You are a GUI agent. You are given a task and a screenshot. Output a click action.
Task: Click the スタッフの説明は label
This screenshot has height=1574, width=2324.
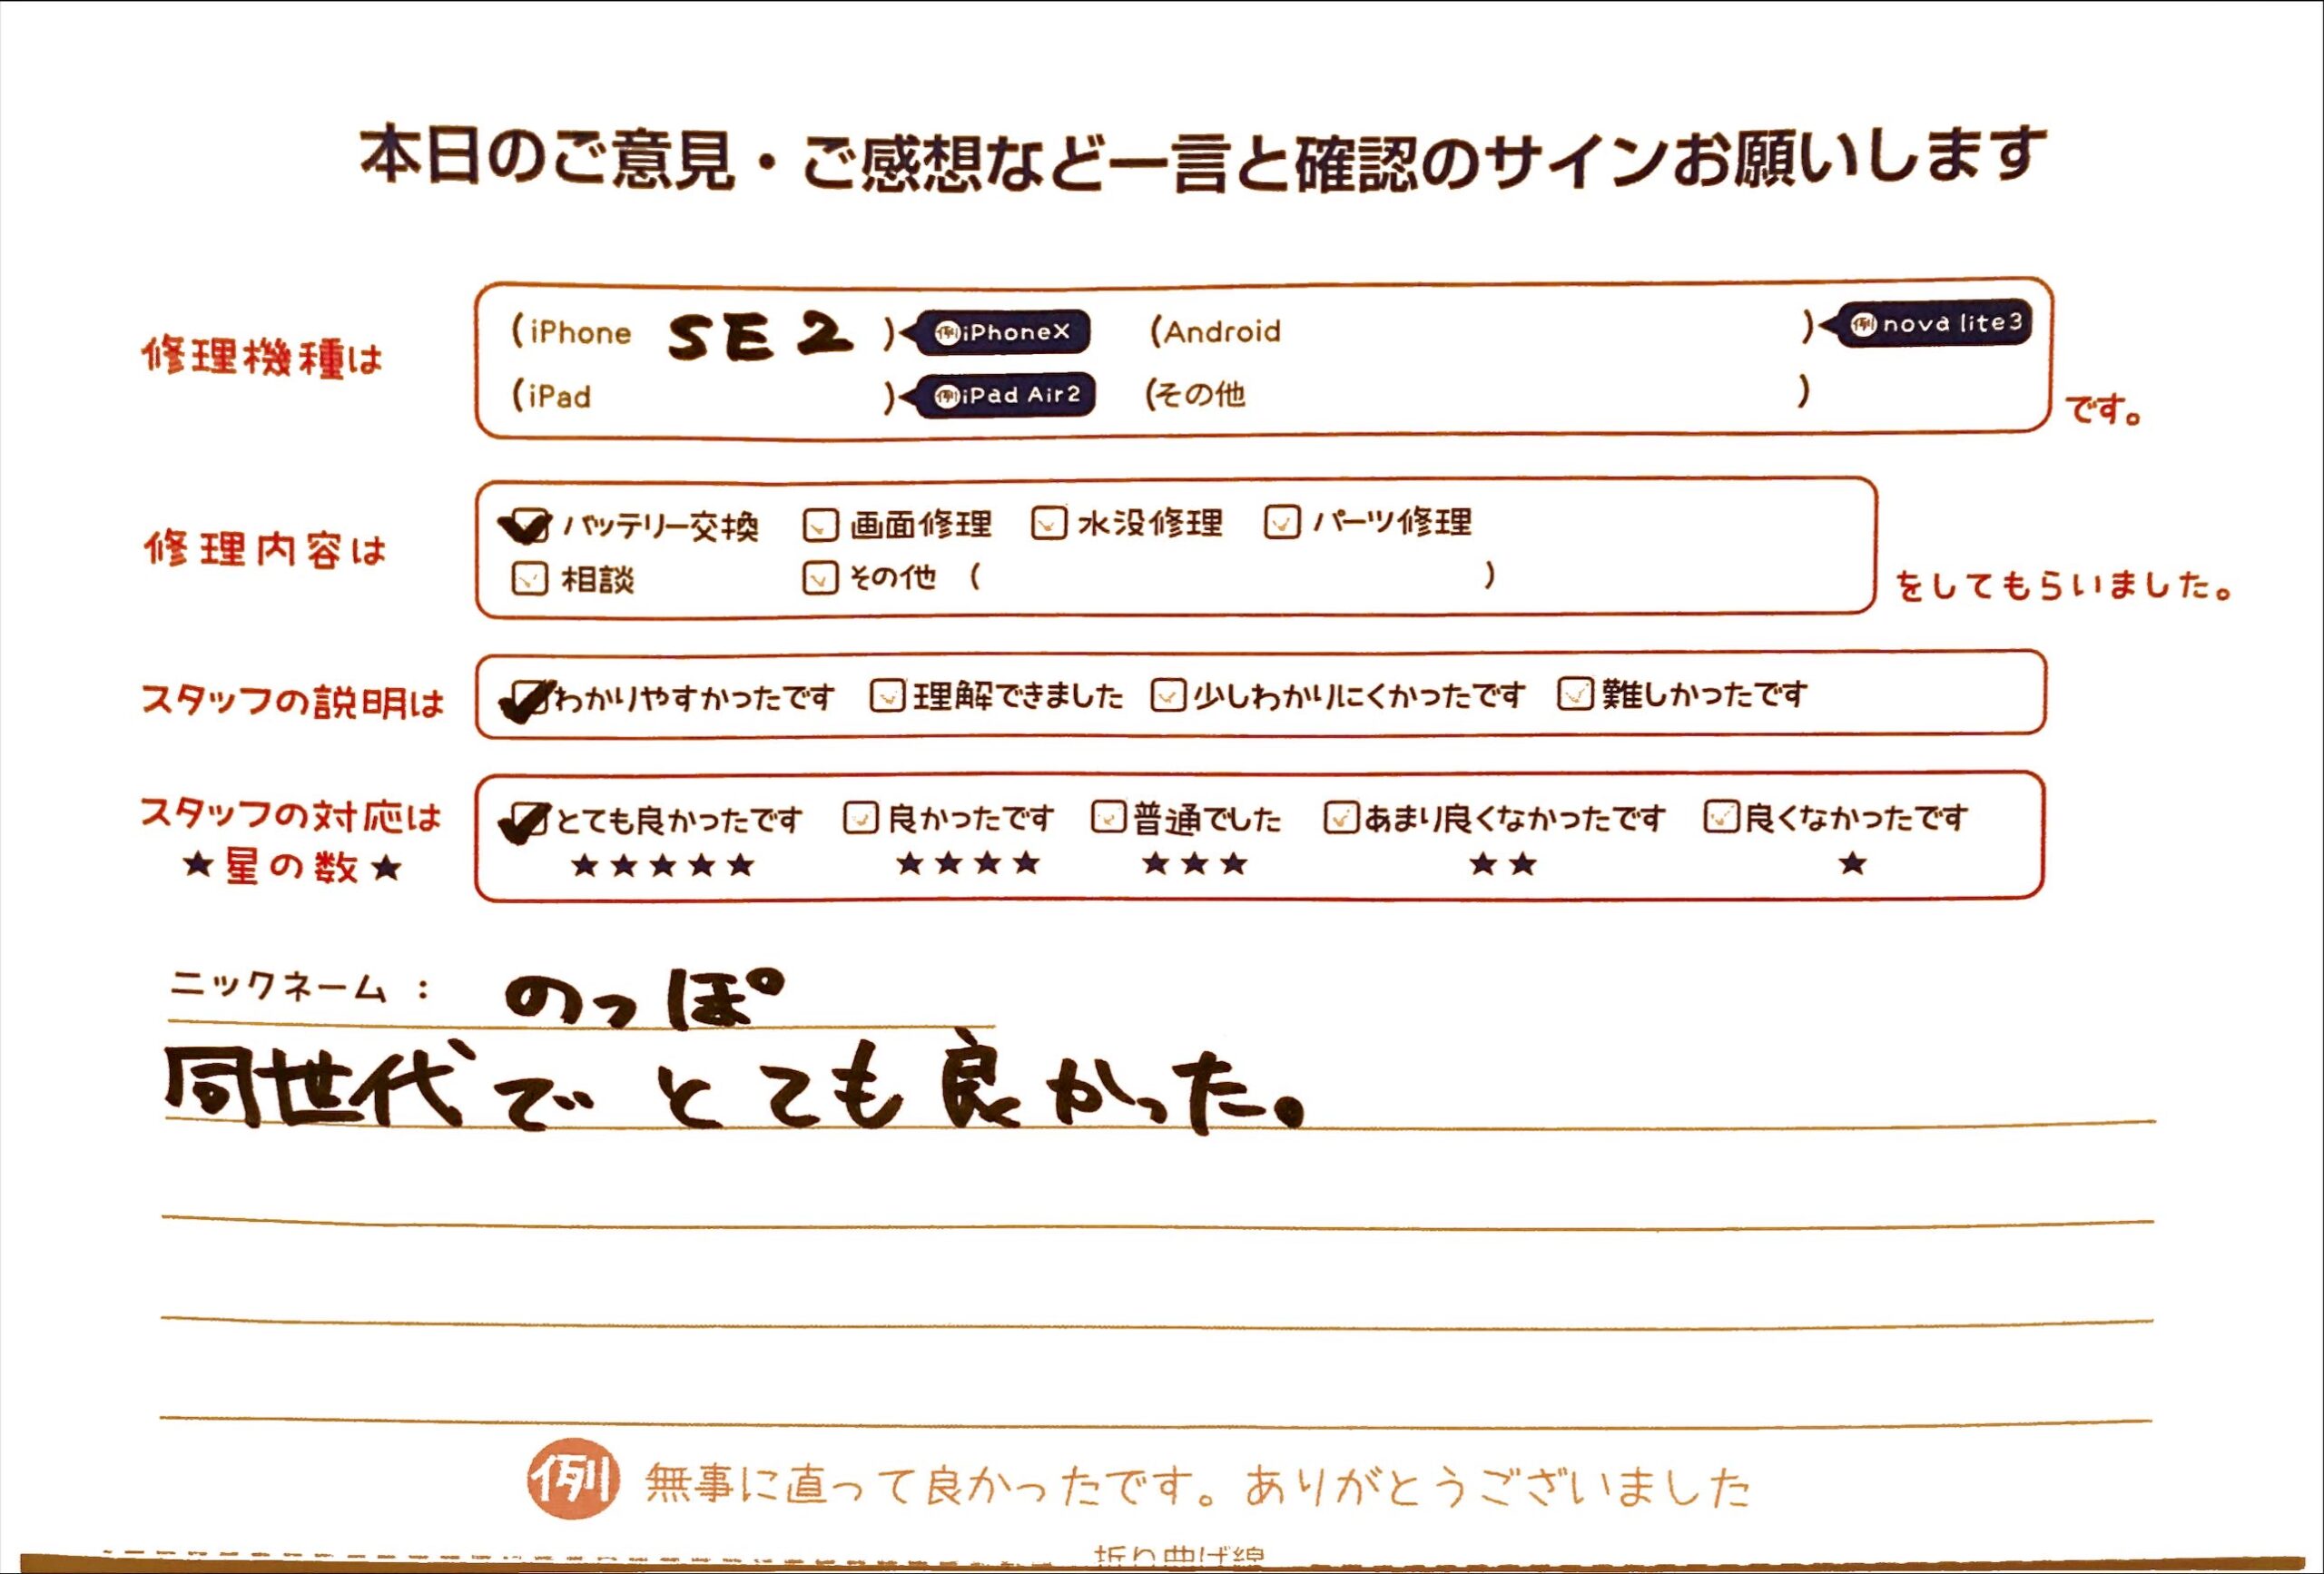click(292, 702)
